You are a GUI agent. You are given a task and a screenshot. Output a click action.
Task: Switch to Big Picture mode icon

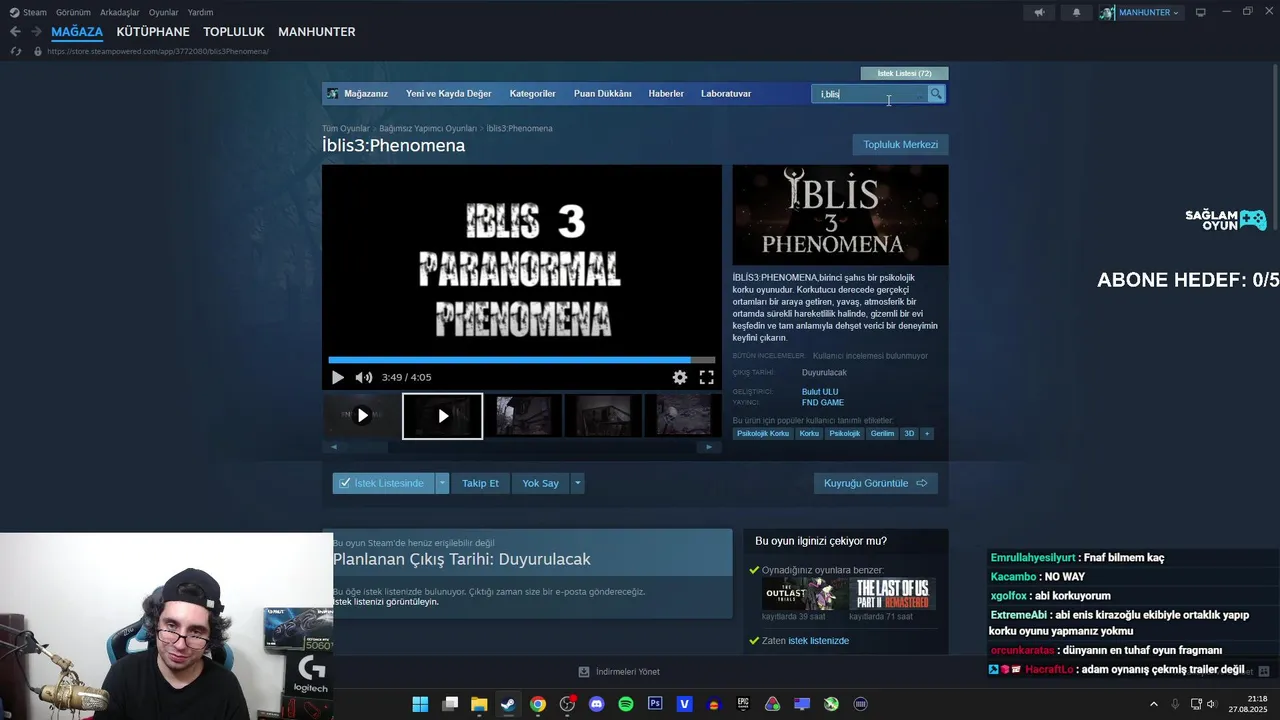tap(1201, 12)
